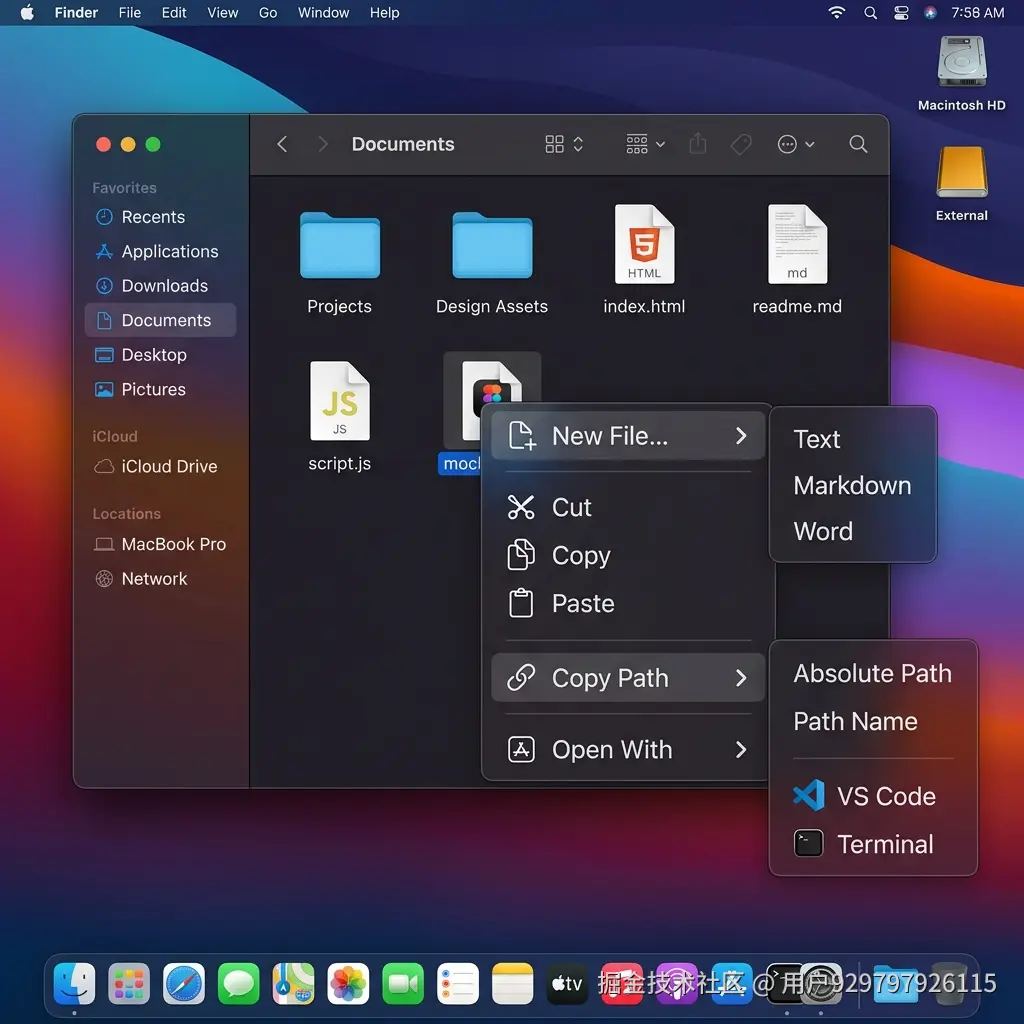Choose Markdown from New File submenu

click(x=852, y=485)
